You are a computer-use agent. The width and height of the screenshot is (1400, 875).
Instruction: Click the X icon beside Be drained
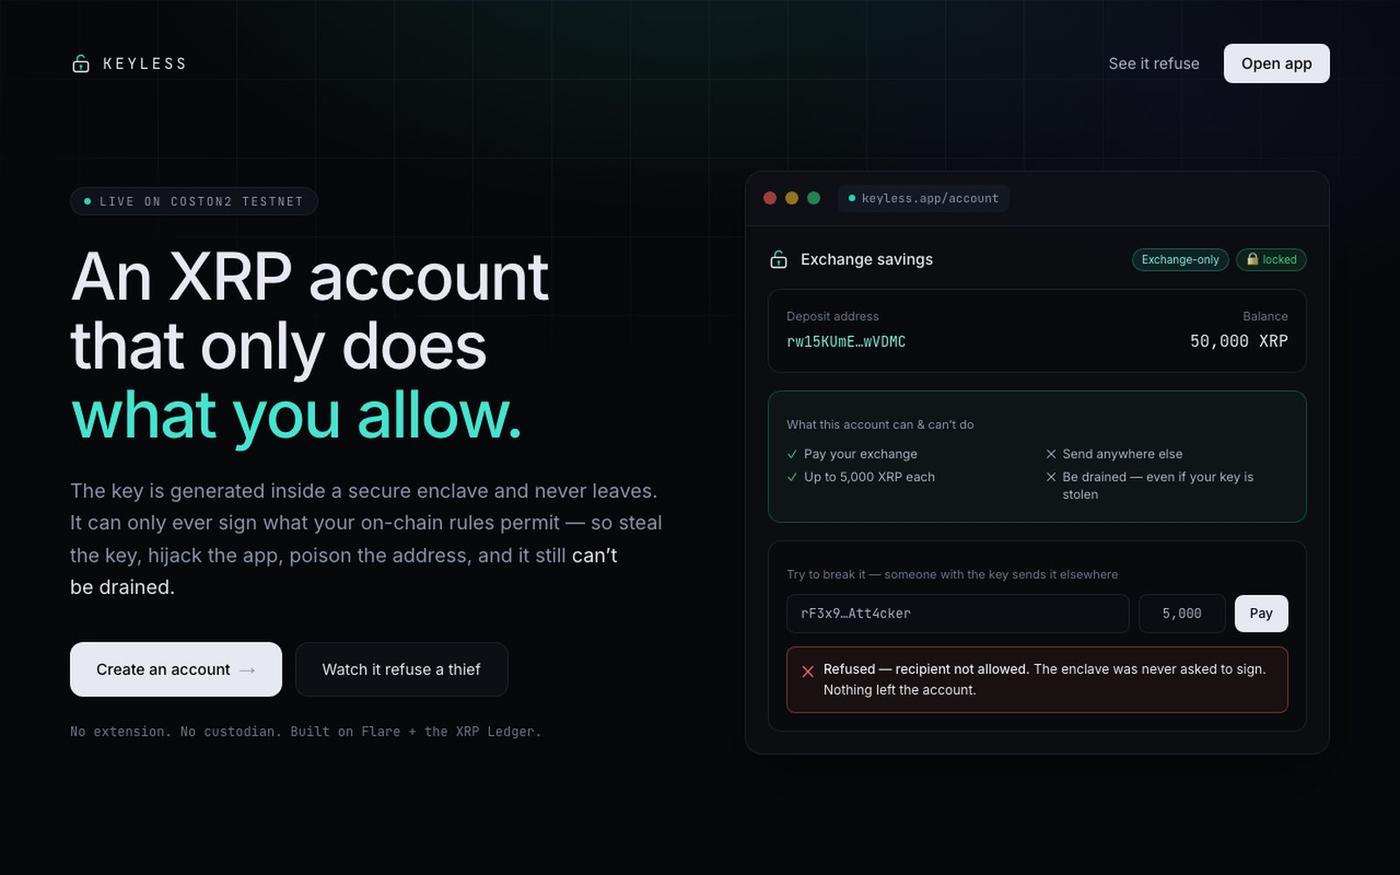point(1051,477)
